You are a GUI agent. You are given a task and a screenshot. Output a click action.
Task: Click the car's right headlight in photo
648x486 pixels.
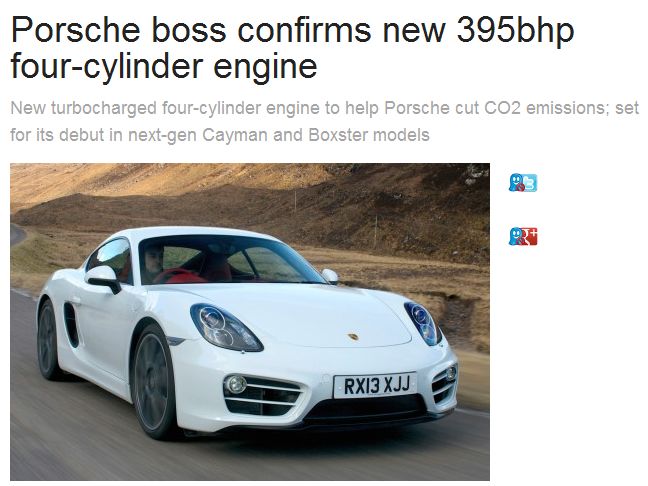pyautogui.click(x=422, y=323)
